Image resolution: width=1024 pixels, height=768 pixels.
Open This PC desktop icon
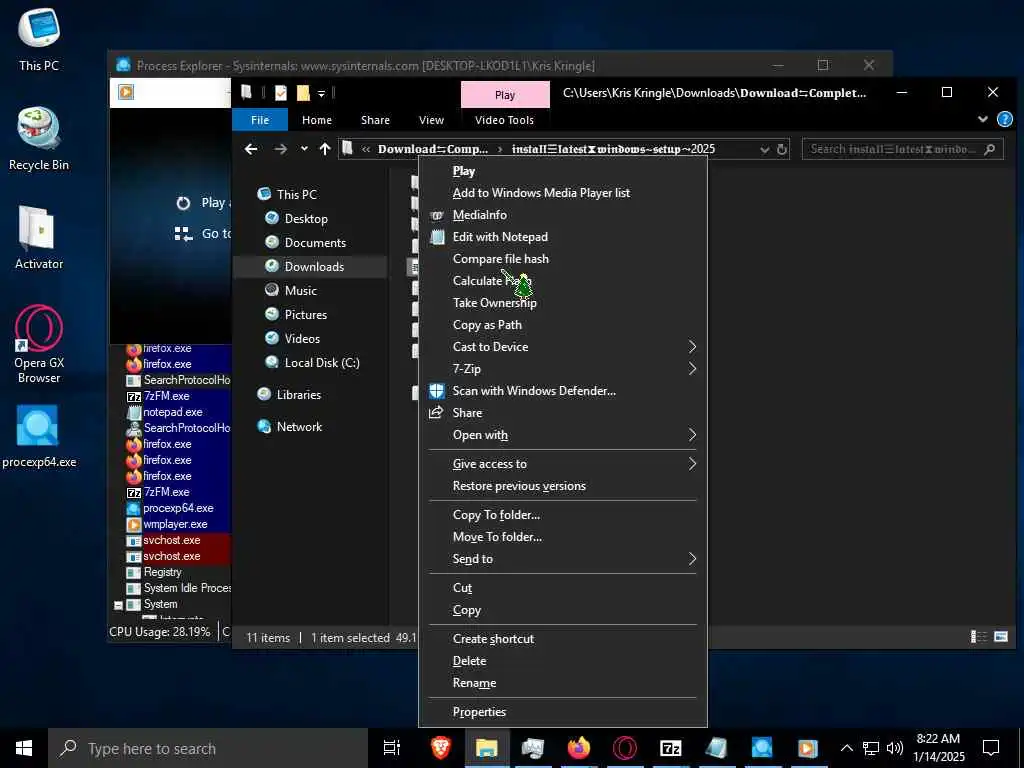tap(39, 39)
